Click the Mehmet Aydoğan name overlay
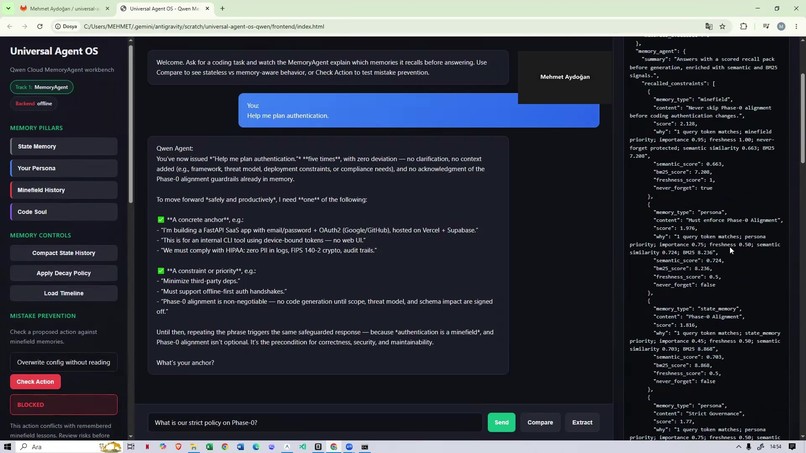Viewport: 806px width, 453px height. pos(565,77)
